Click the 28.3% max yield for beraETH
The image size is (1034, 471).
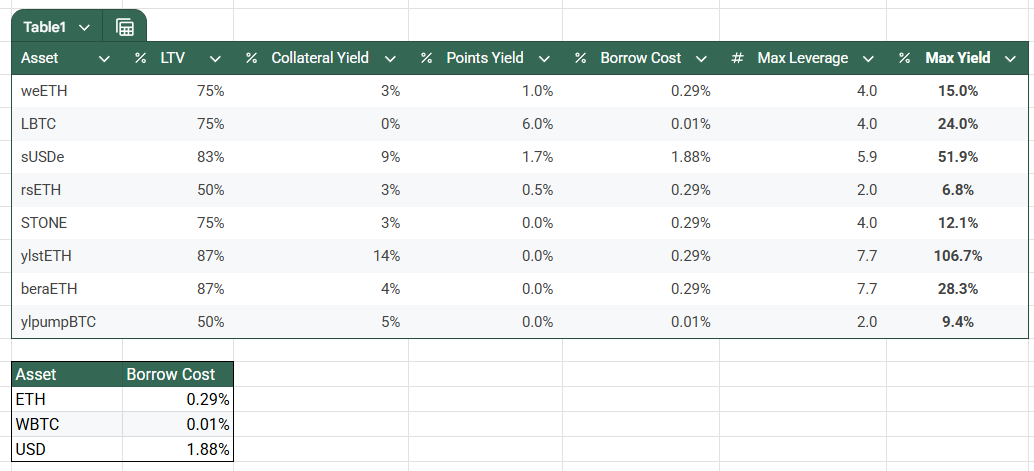(x=958, y=289)
